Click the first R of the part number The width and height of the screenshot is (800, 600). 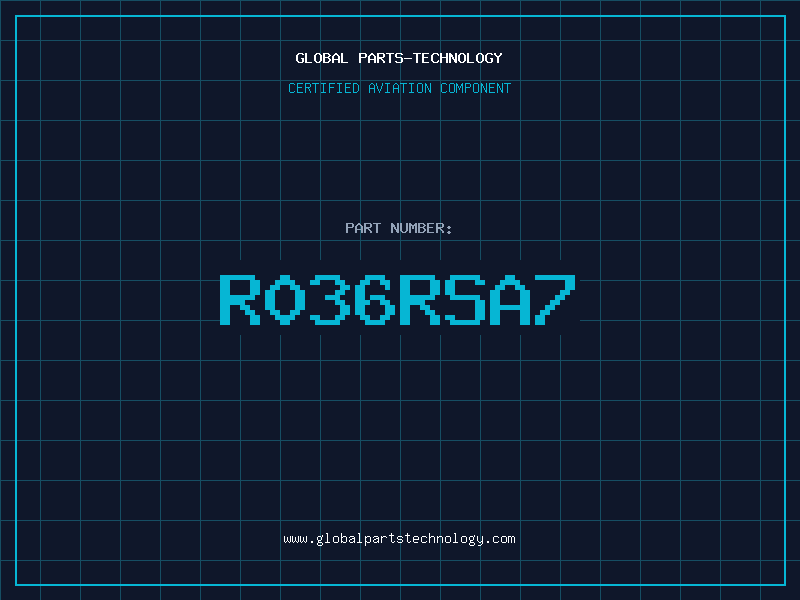pyautogui.click(x=240, y=299)
